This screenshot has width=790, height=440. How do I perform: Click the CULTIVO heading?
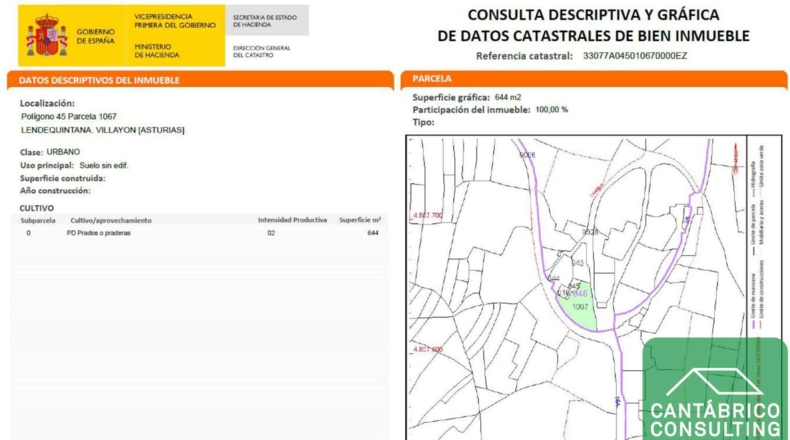click(x=37, y=208)
